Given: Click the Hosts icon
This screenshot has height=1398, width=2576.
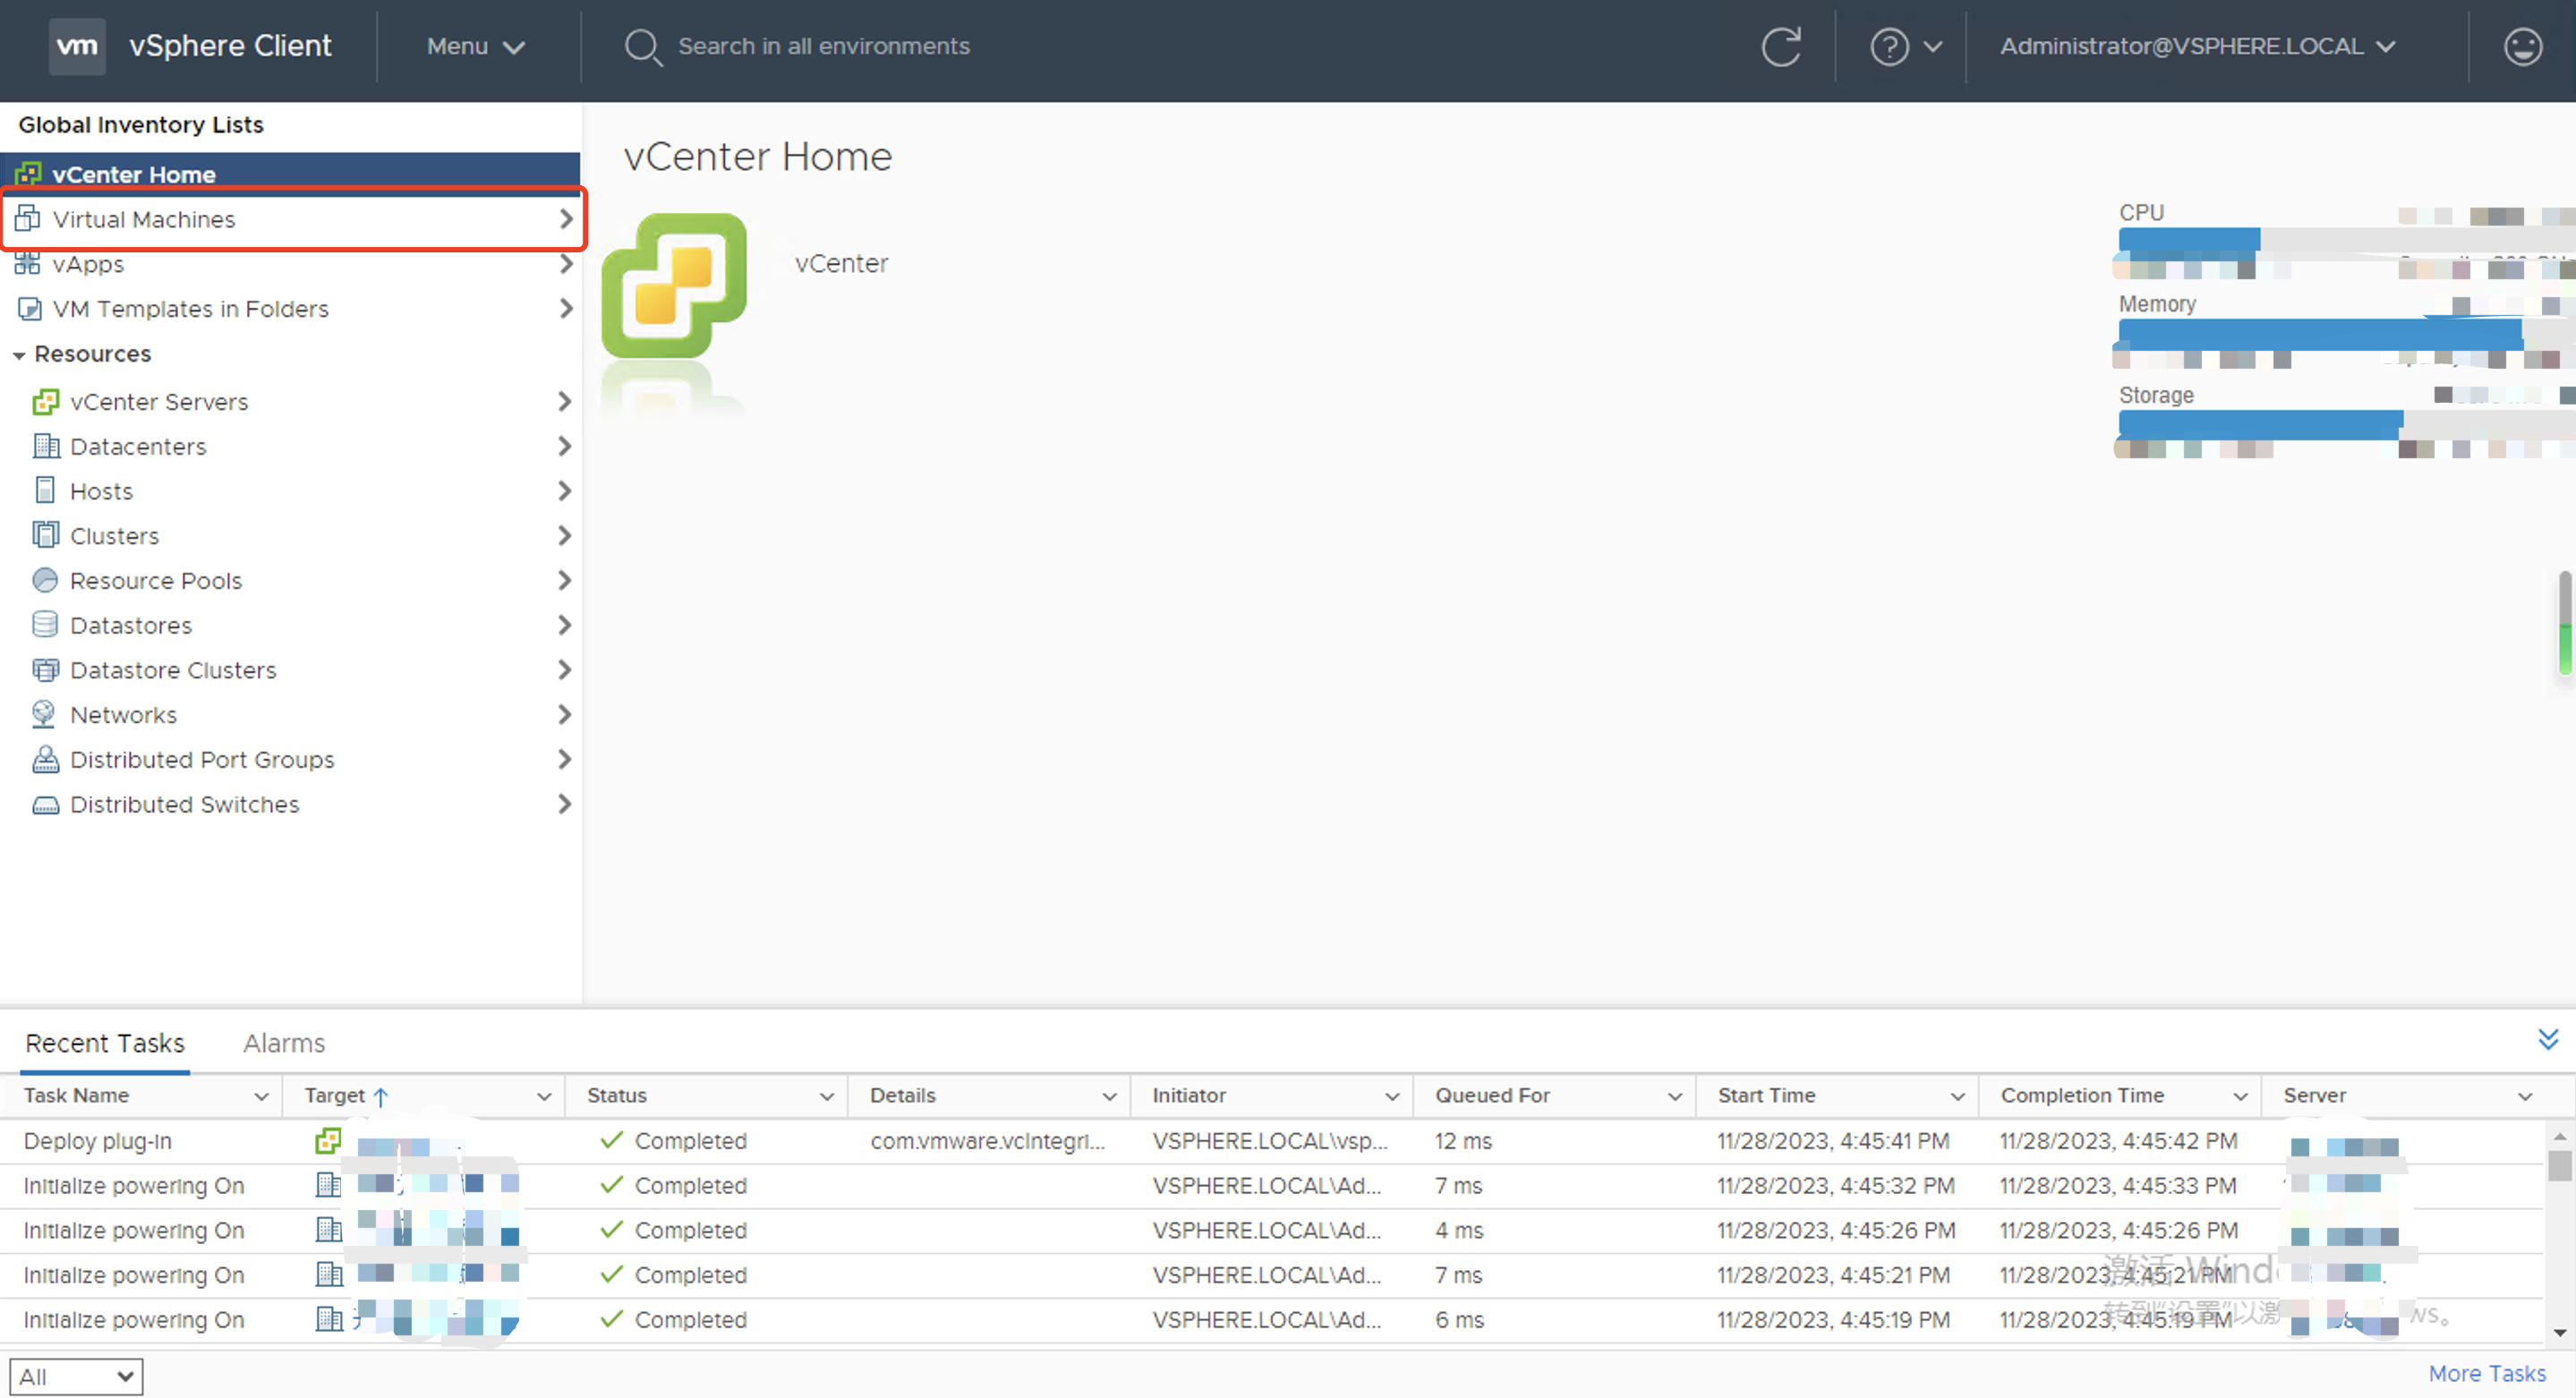Looking at the screenshot, I should point(45,491).
